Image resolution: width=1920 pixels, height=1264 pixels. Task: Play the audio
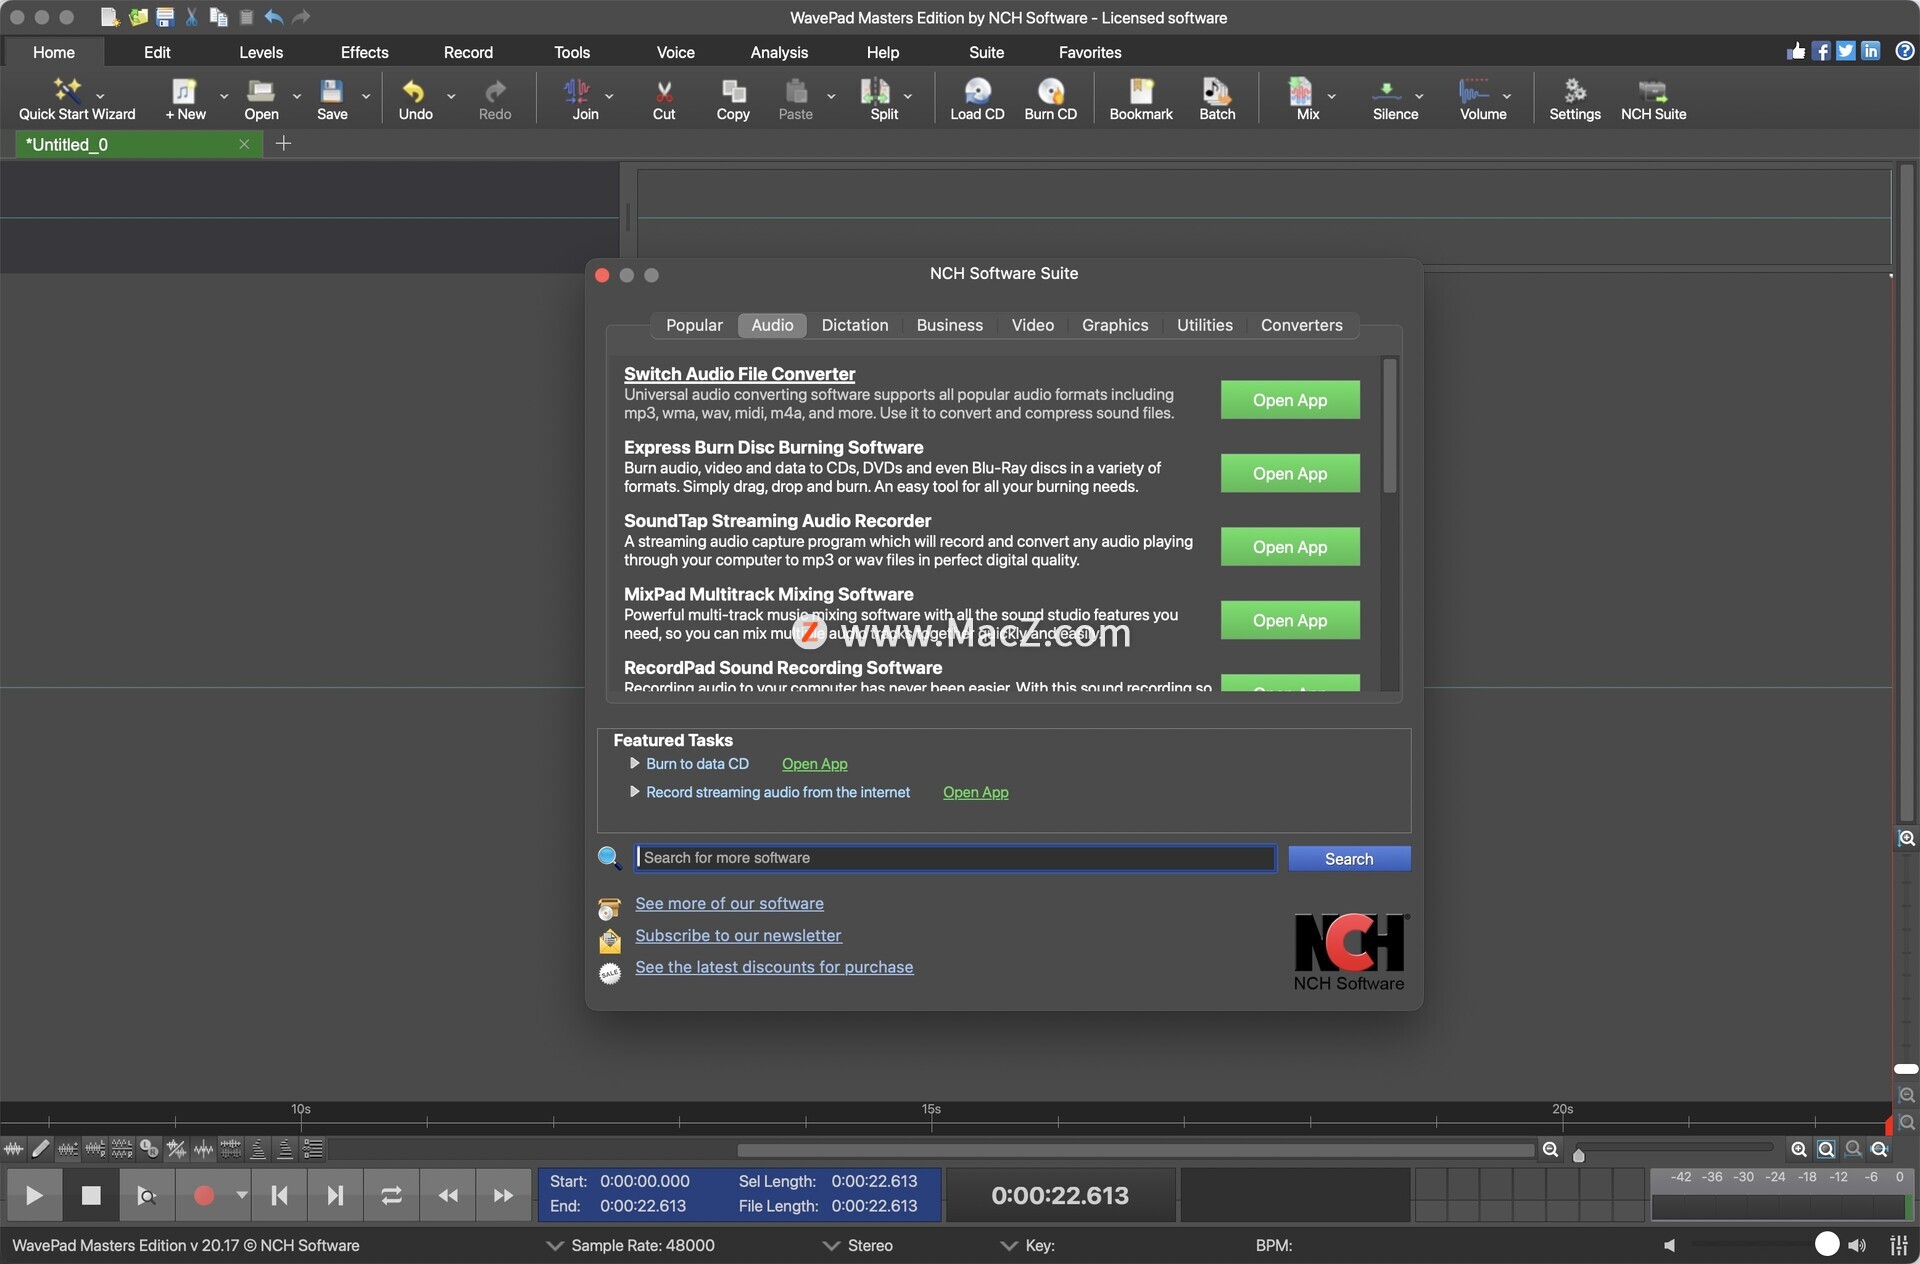(34, 1195)
